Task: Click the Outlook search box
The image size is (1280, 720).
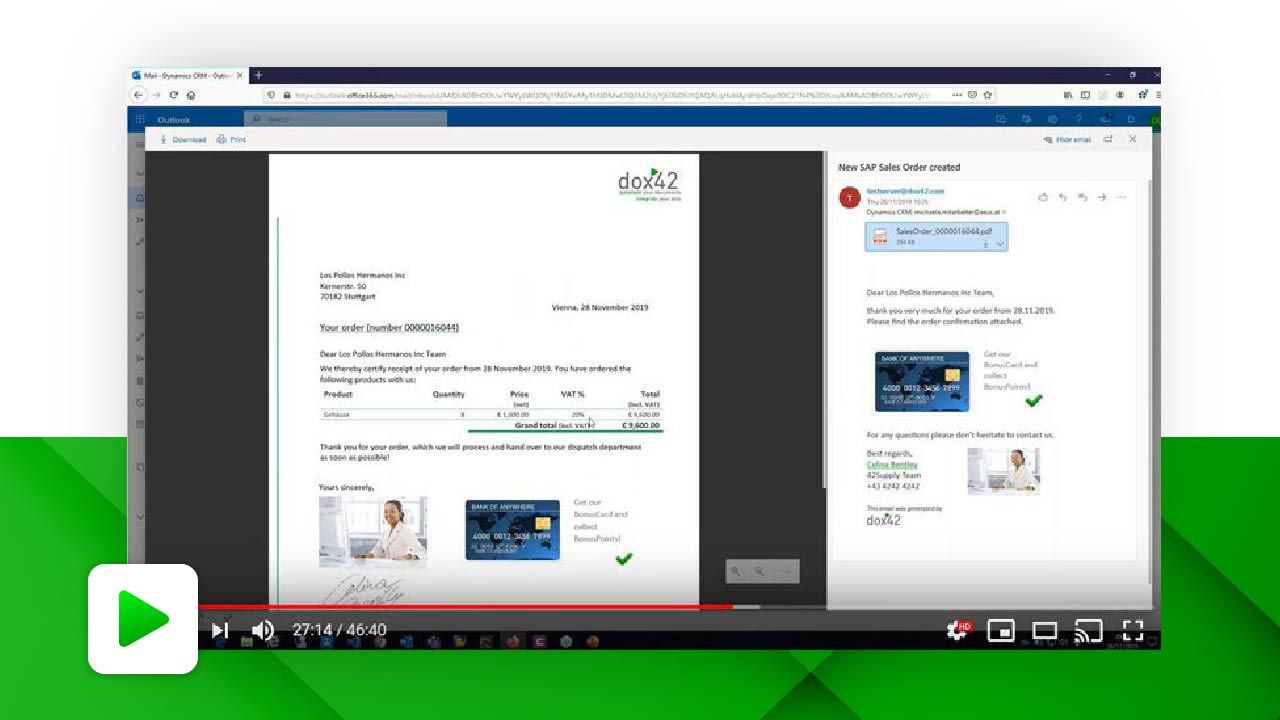Action: 345,119
